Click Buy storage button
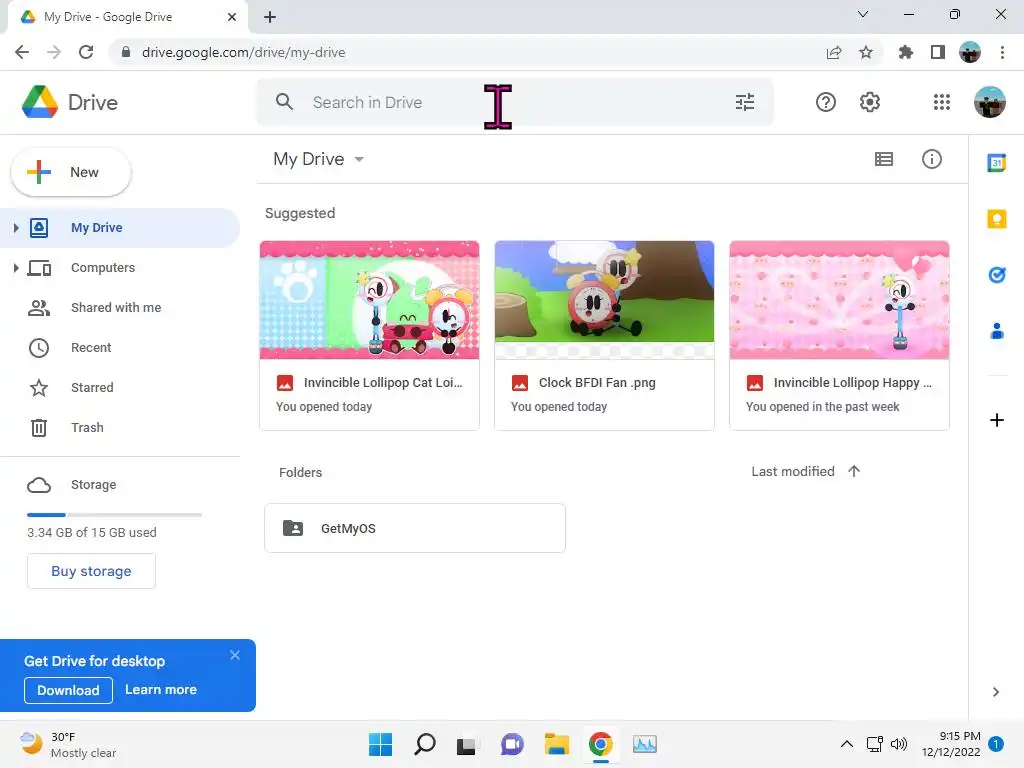The height and width of the screenshot is (768, 1024). pyautogui.click(x=91, y=571)
